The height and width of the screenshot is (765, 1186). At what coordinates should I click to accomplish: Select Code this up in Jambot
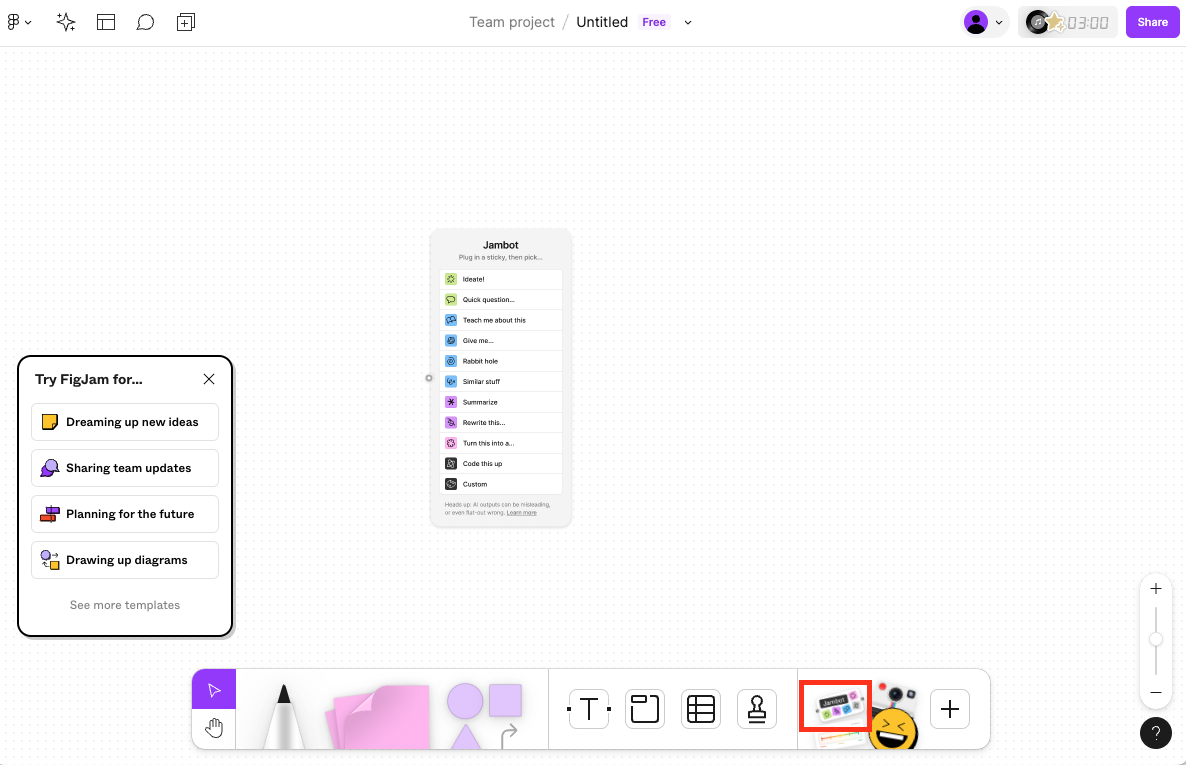501,463
